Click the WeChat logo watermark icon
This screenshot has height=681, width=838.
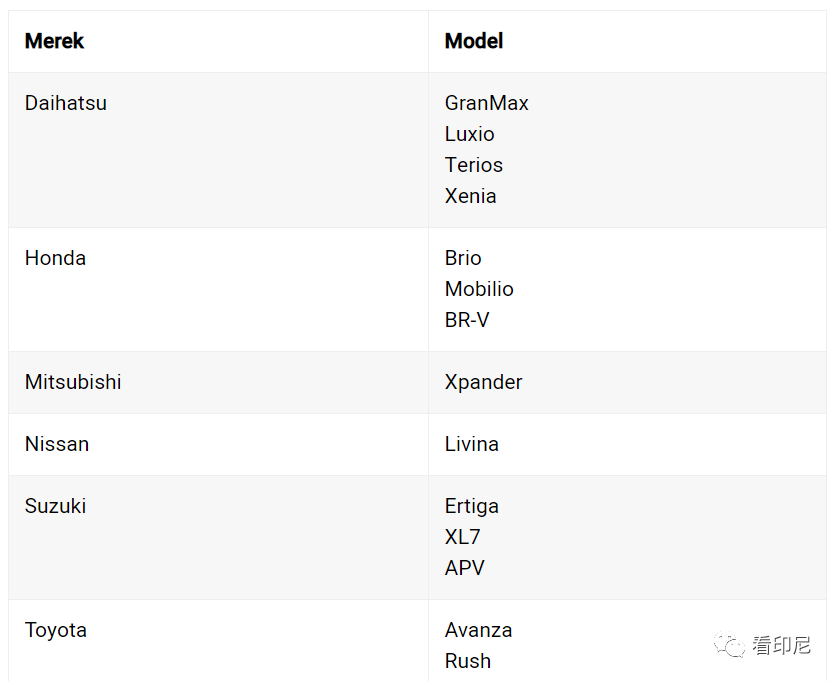click(x=729, y=645)
